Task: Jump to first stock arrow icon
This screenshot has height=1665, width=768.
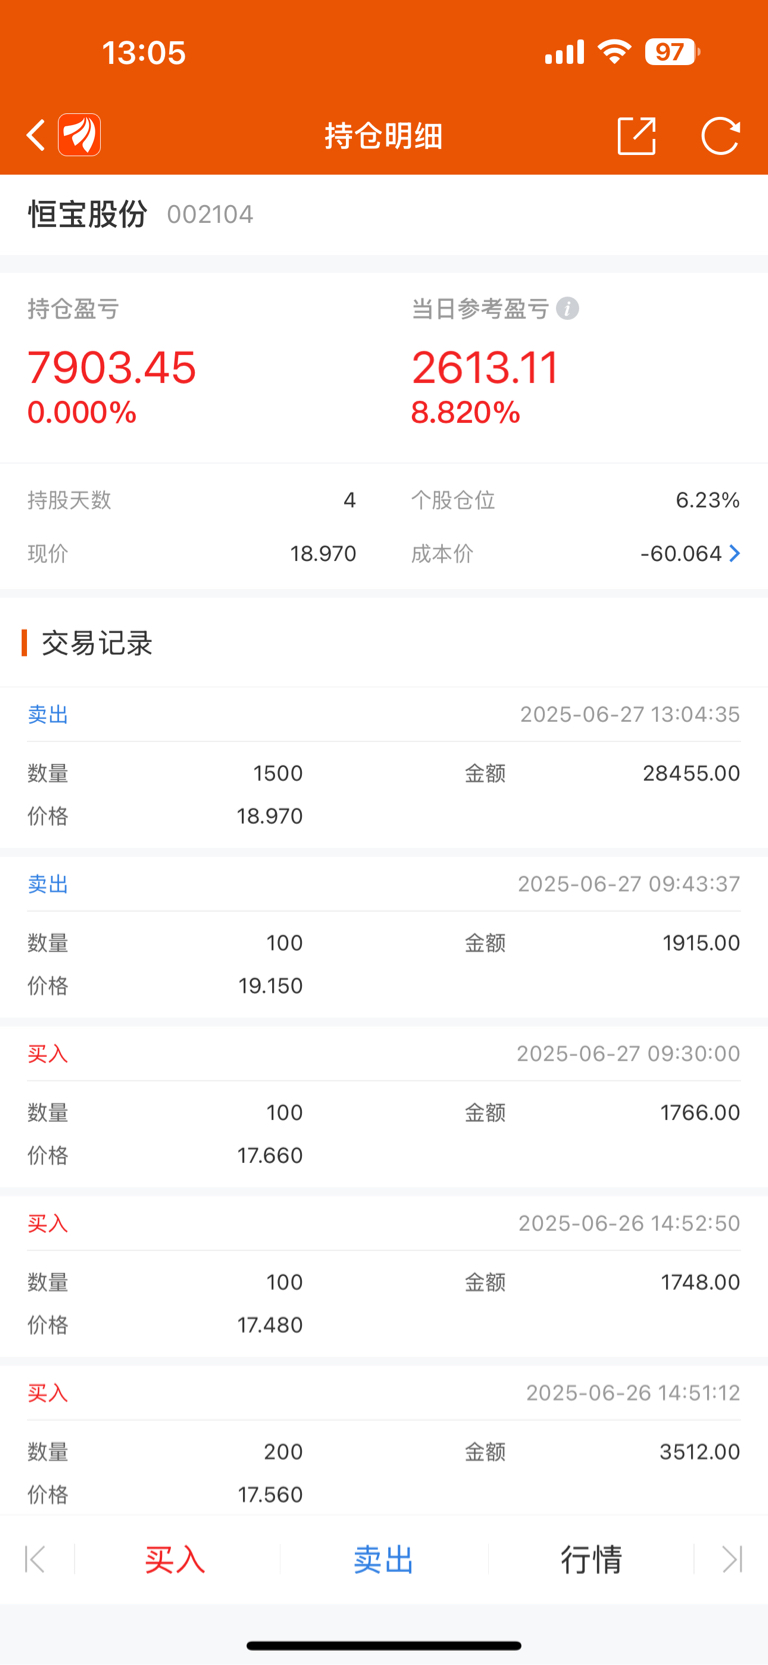Action: 35,1559
